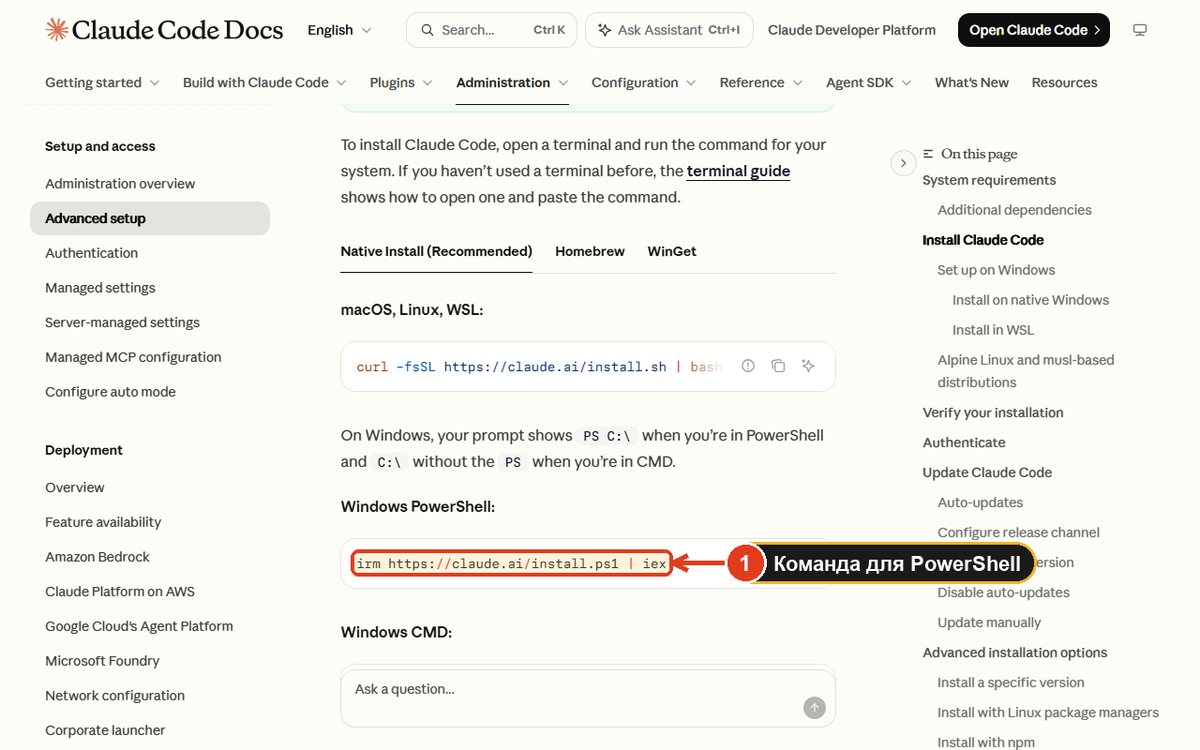This screenshot has width=1200, height=750.
Task: Jump to Alpine Linux and musl-based distributions
Action: click(x=1026, y=371)
